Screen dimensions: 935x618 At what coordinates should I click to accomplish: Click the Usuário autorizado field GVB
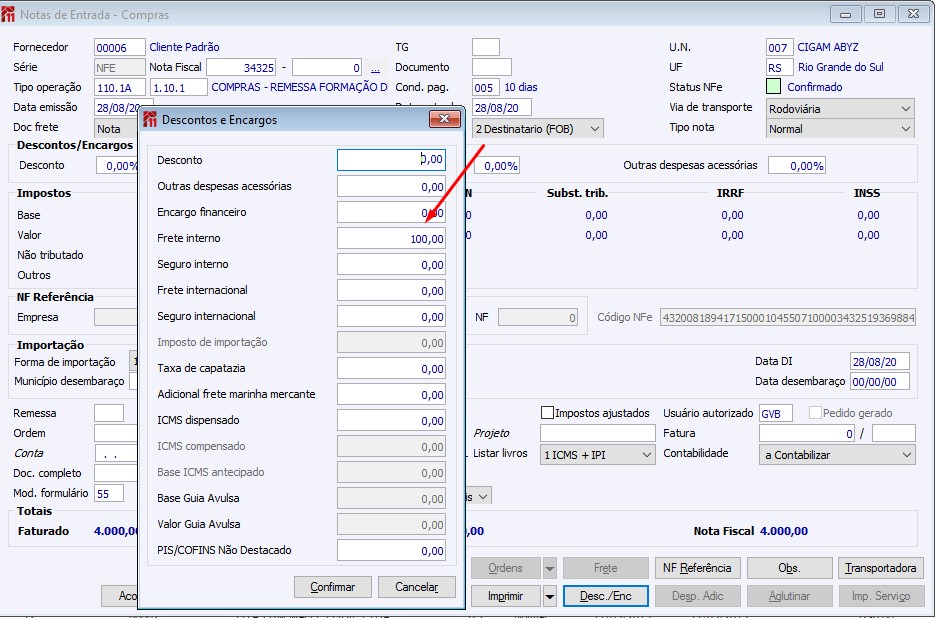[776, 413]
